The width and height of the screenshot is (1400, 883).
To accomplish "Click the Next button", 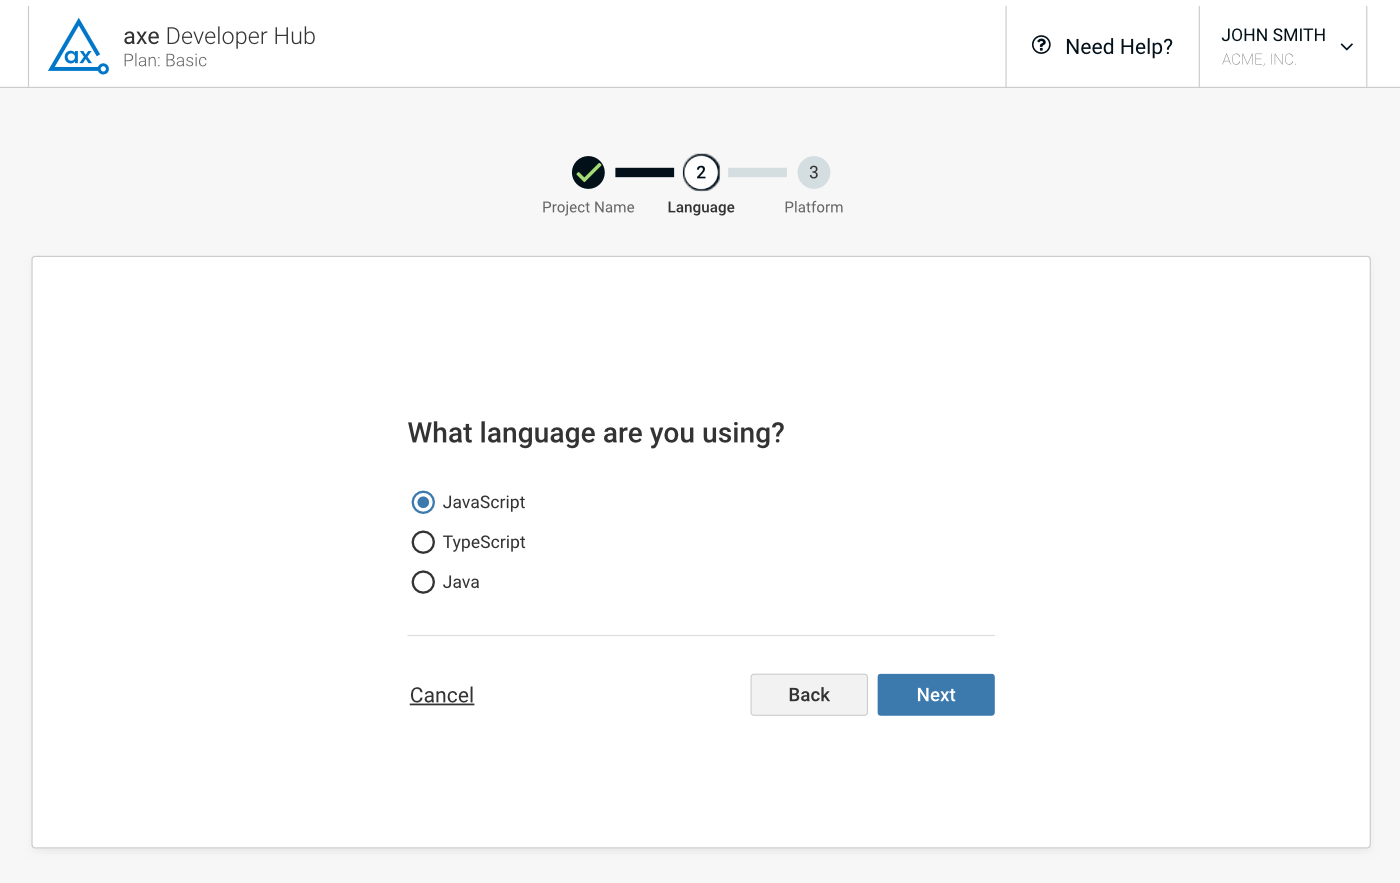I will pyautogui.click(x=936, y=694).
